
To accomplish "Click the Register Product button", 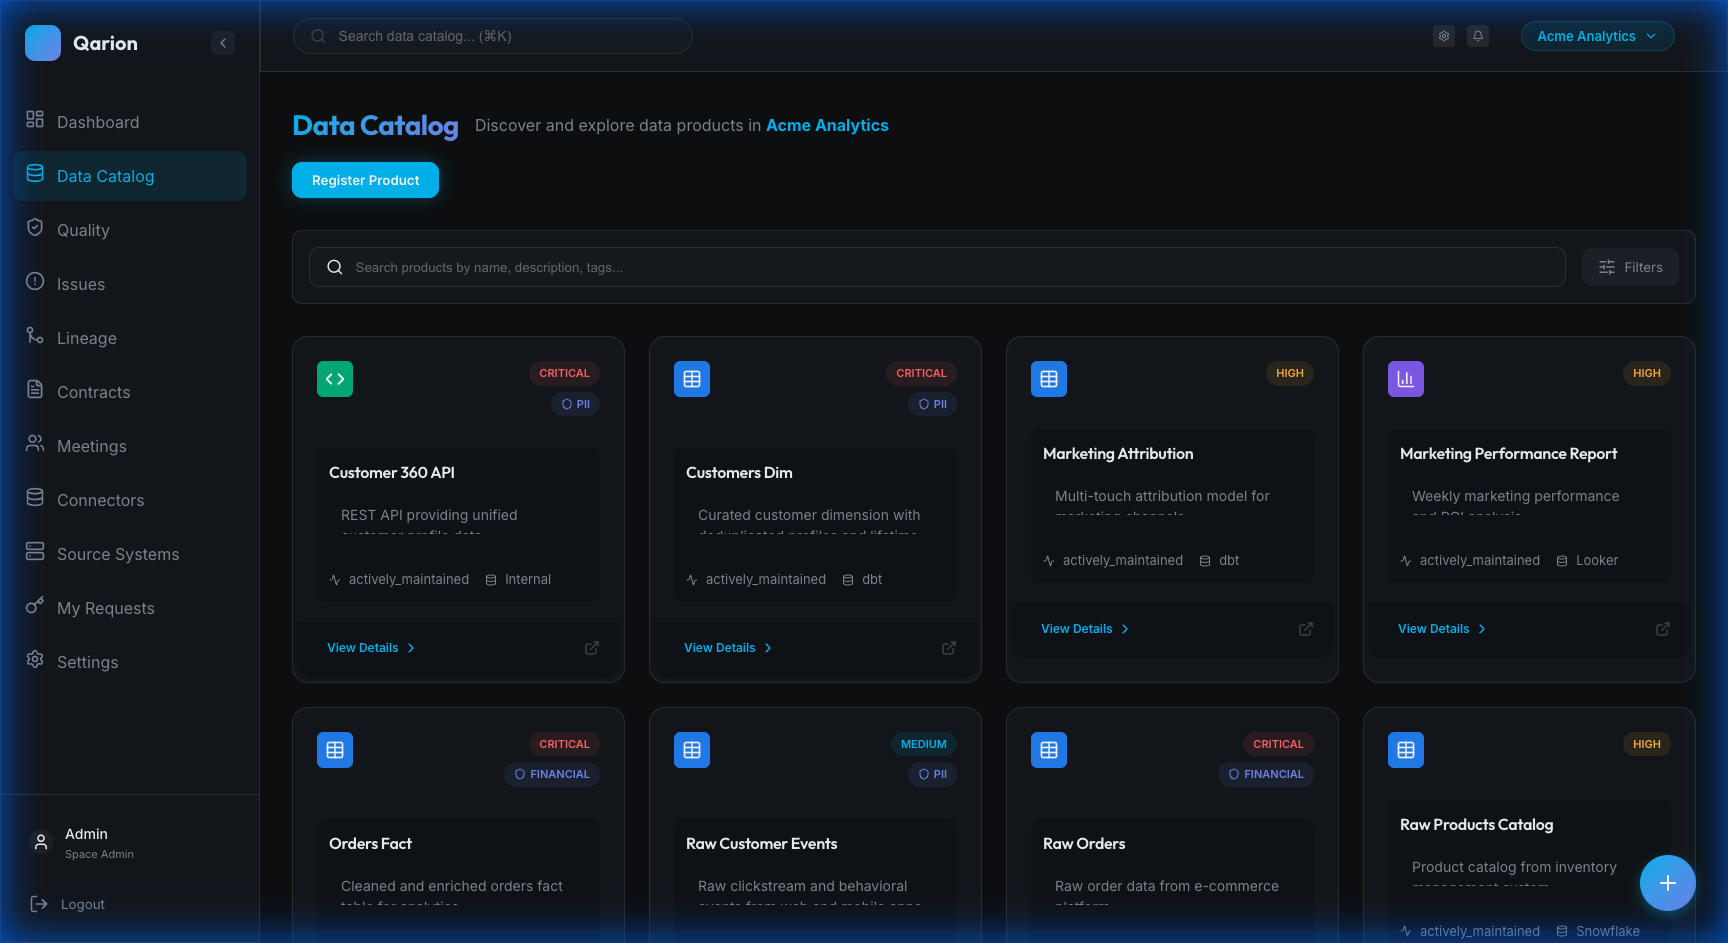I will [365, 180].
